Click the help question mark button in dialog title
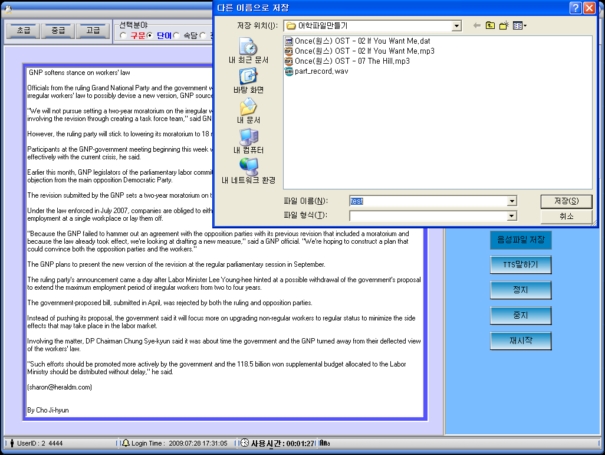Screen dimensions: 605x455 [x=575, y=8]
